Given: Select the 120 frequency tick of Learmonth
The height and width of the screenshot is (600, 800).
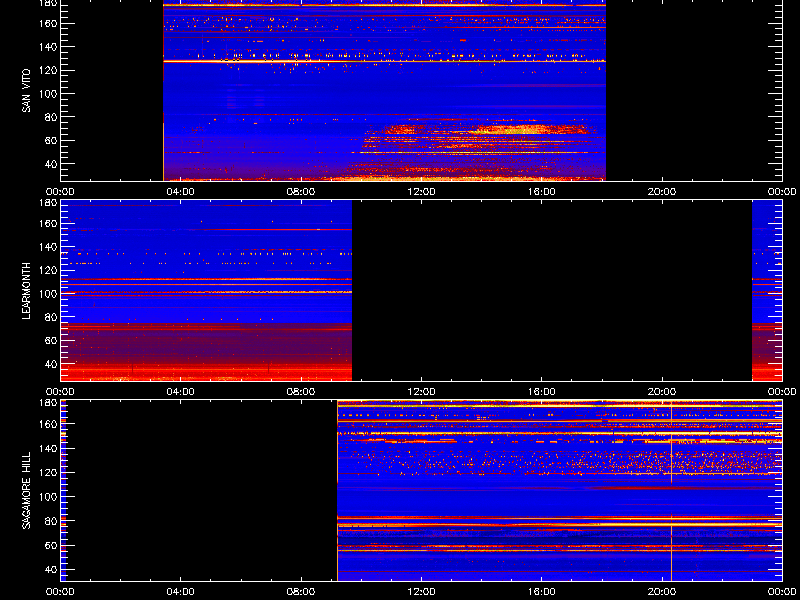Looking at the screenshot, I should (50, 270).
